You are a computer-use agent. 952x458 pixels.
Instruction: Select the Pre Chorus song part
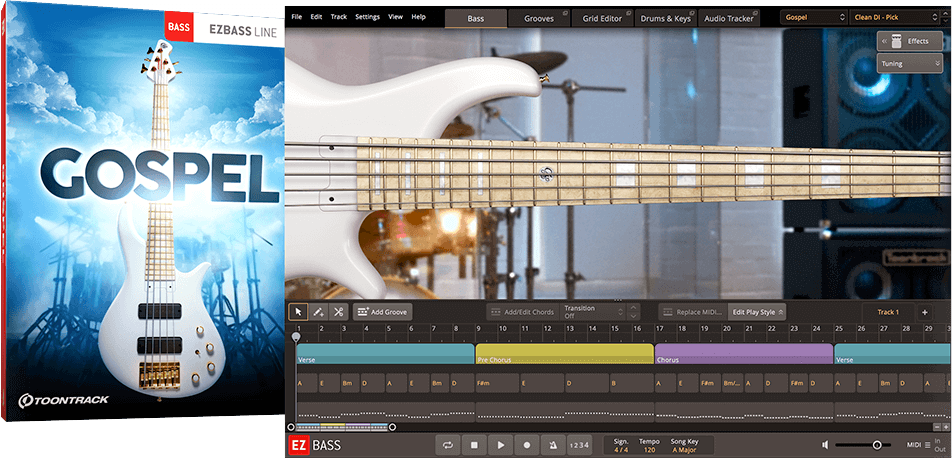tap(565, 354)
